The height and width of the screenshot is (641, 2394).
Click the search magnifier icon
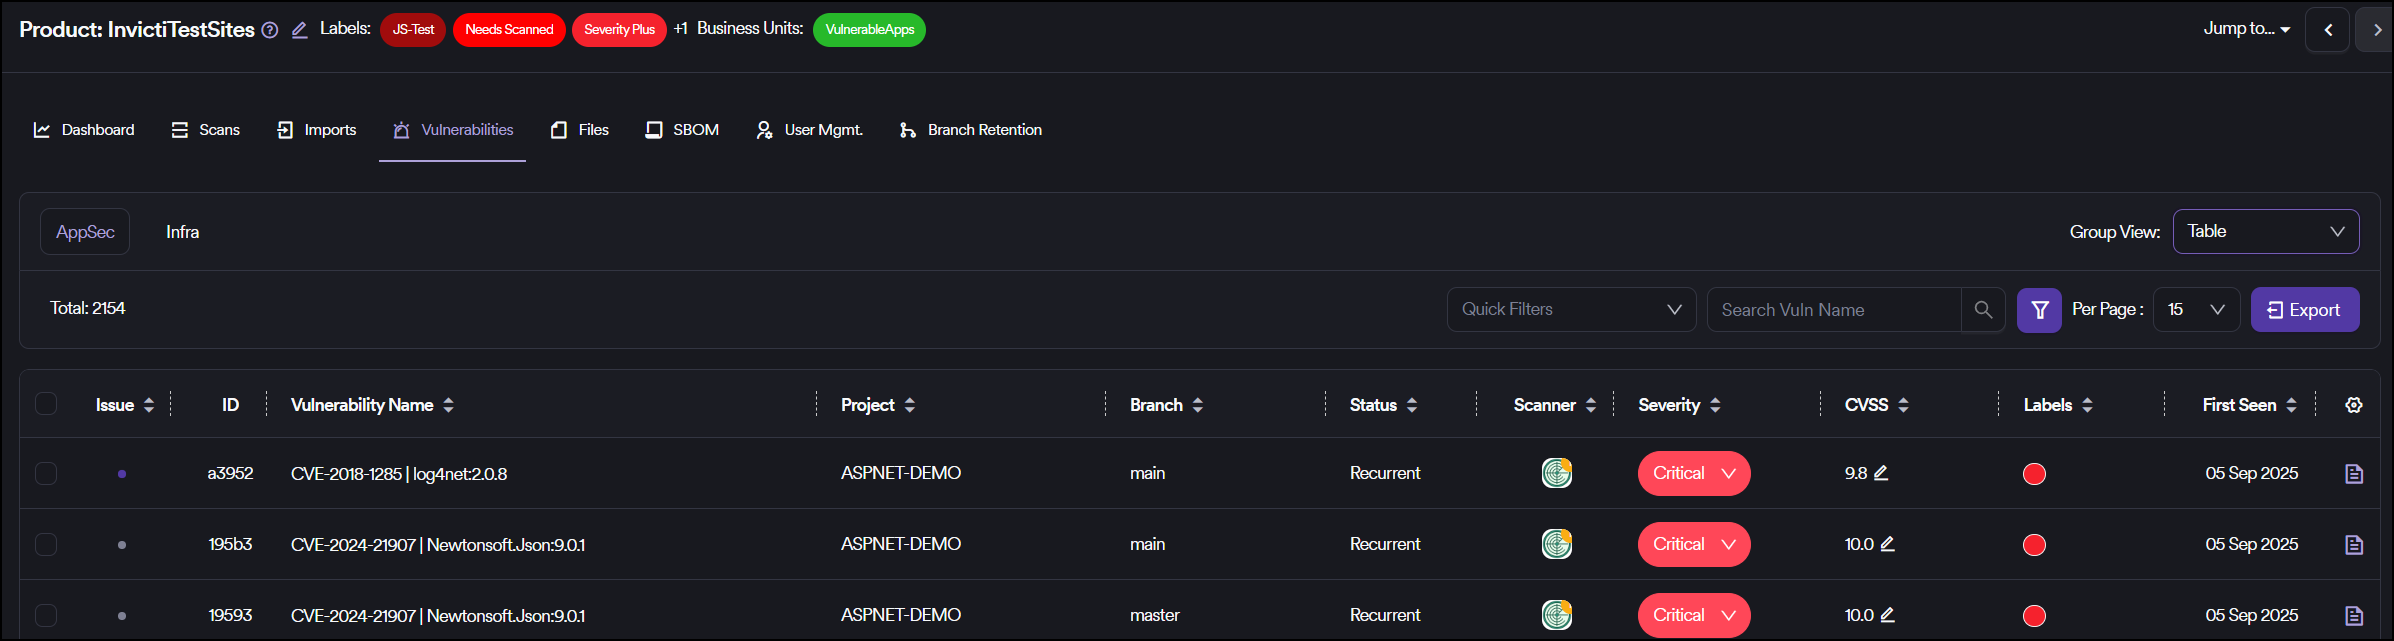[x=1983, y=310]
